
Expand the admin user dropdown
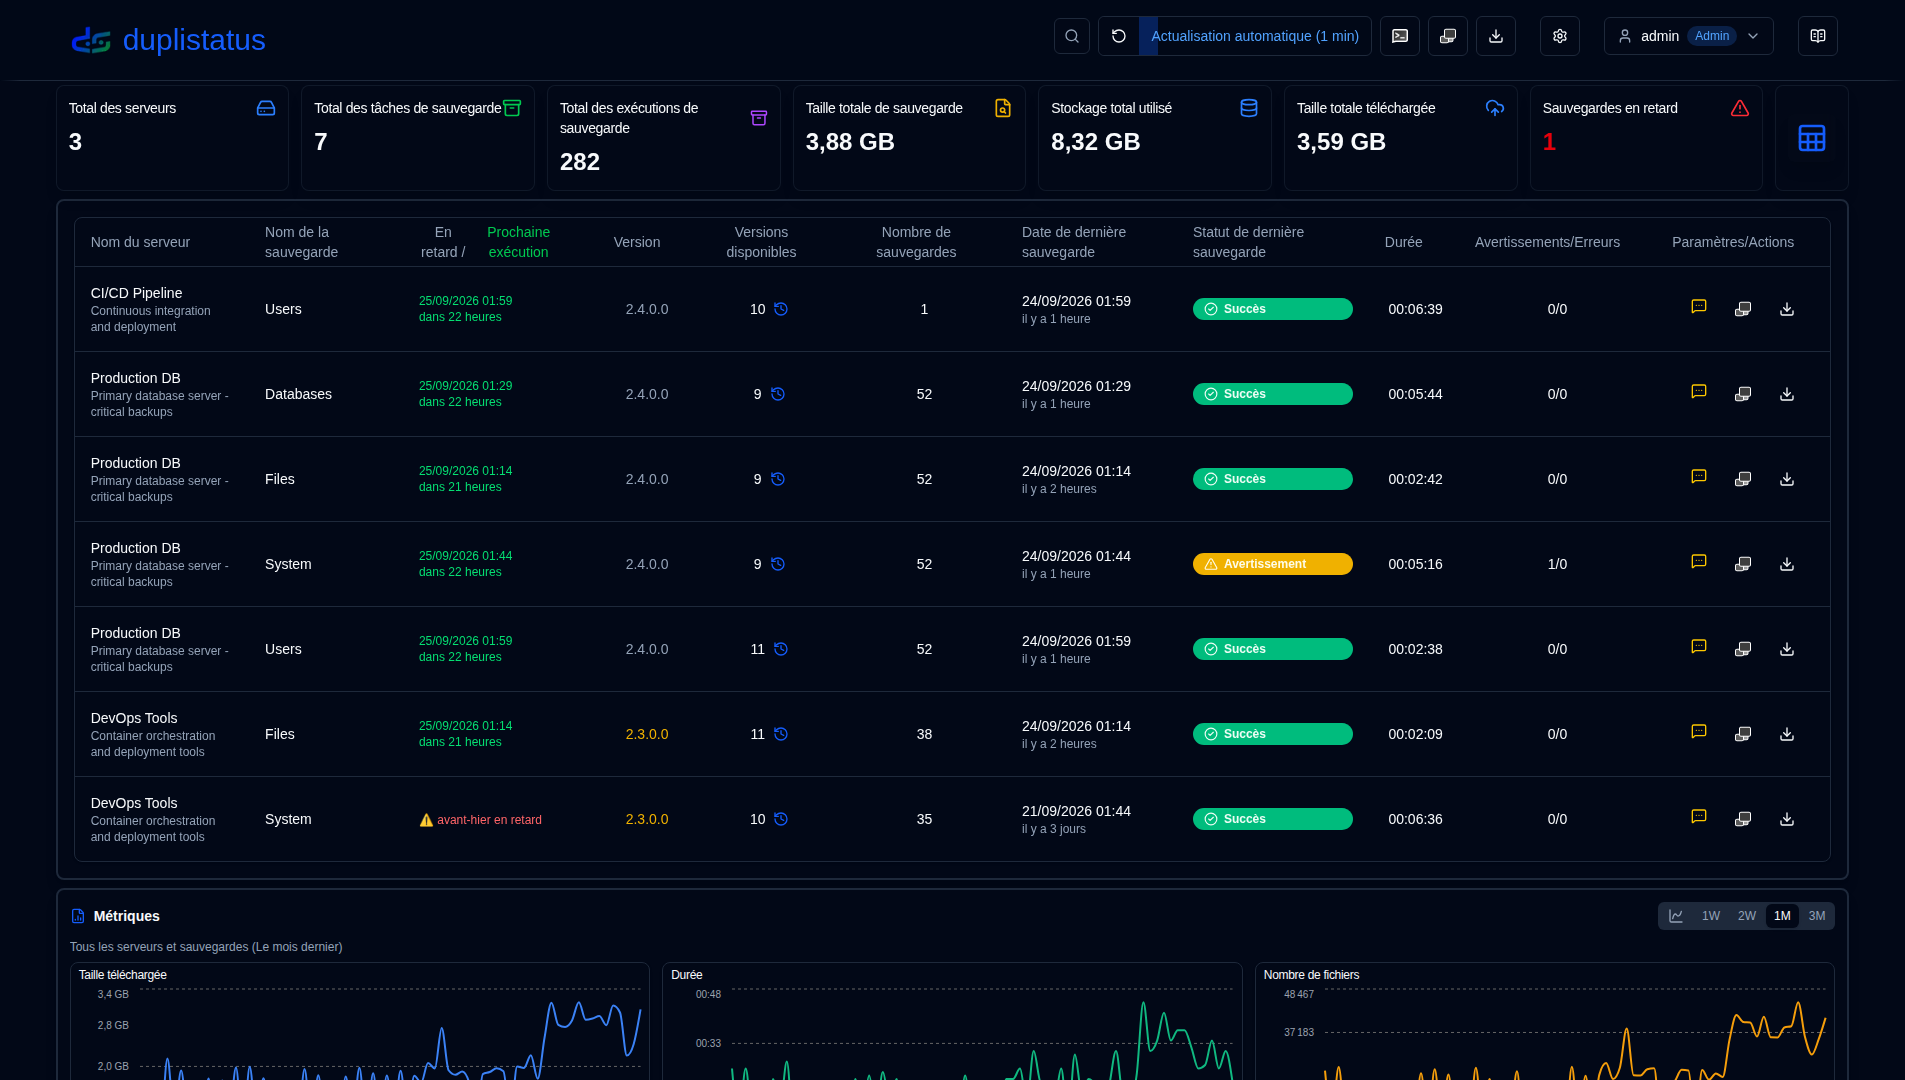tap(1688, 36)
